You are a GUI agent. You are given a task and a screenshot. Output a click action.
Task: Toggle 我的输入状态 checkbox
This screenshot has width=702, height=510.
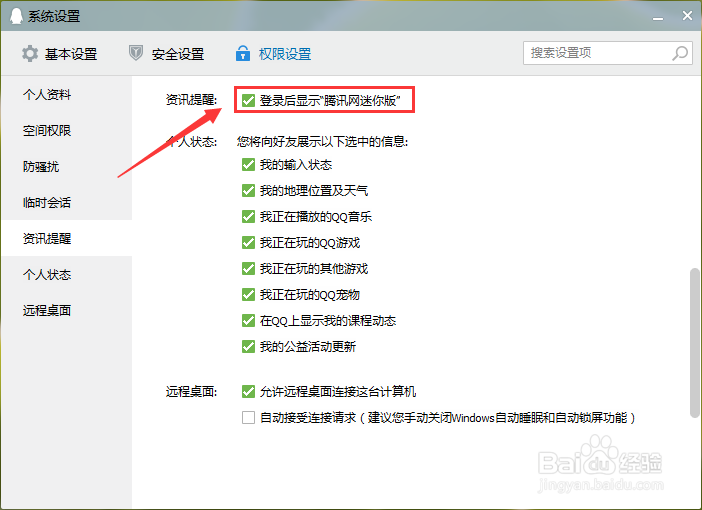click(248, 165)
